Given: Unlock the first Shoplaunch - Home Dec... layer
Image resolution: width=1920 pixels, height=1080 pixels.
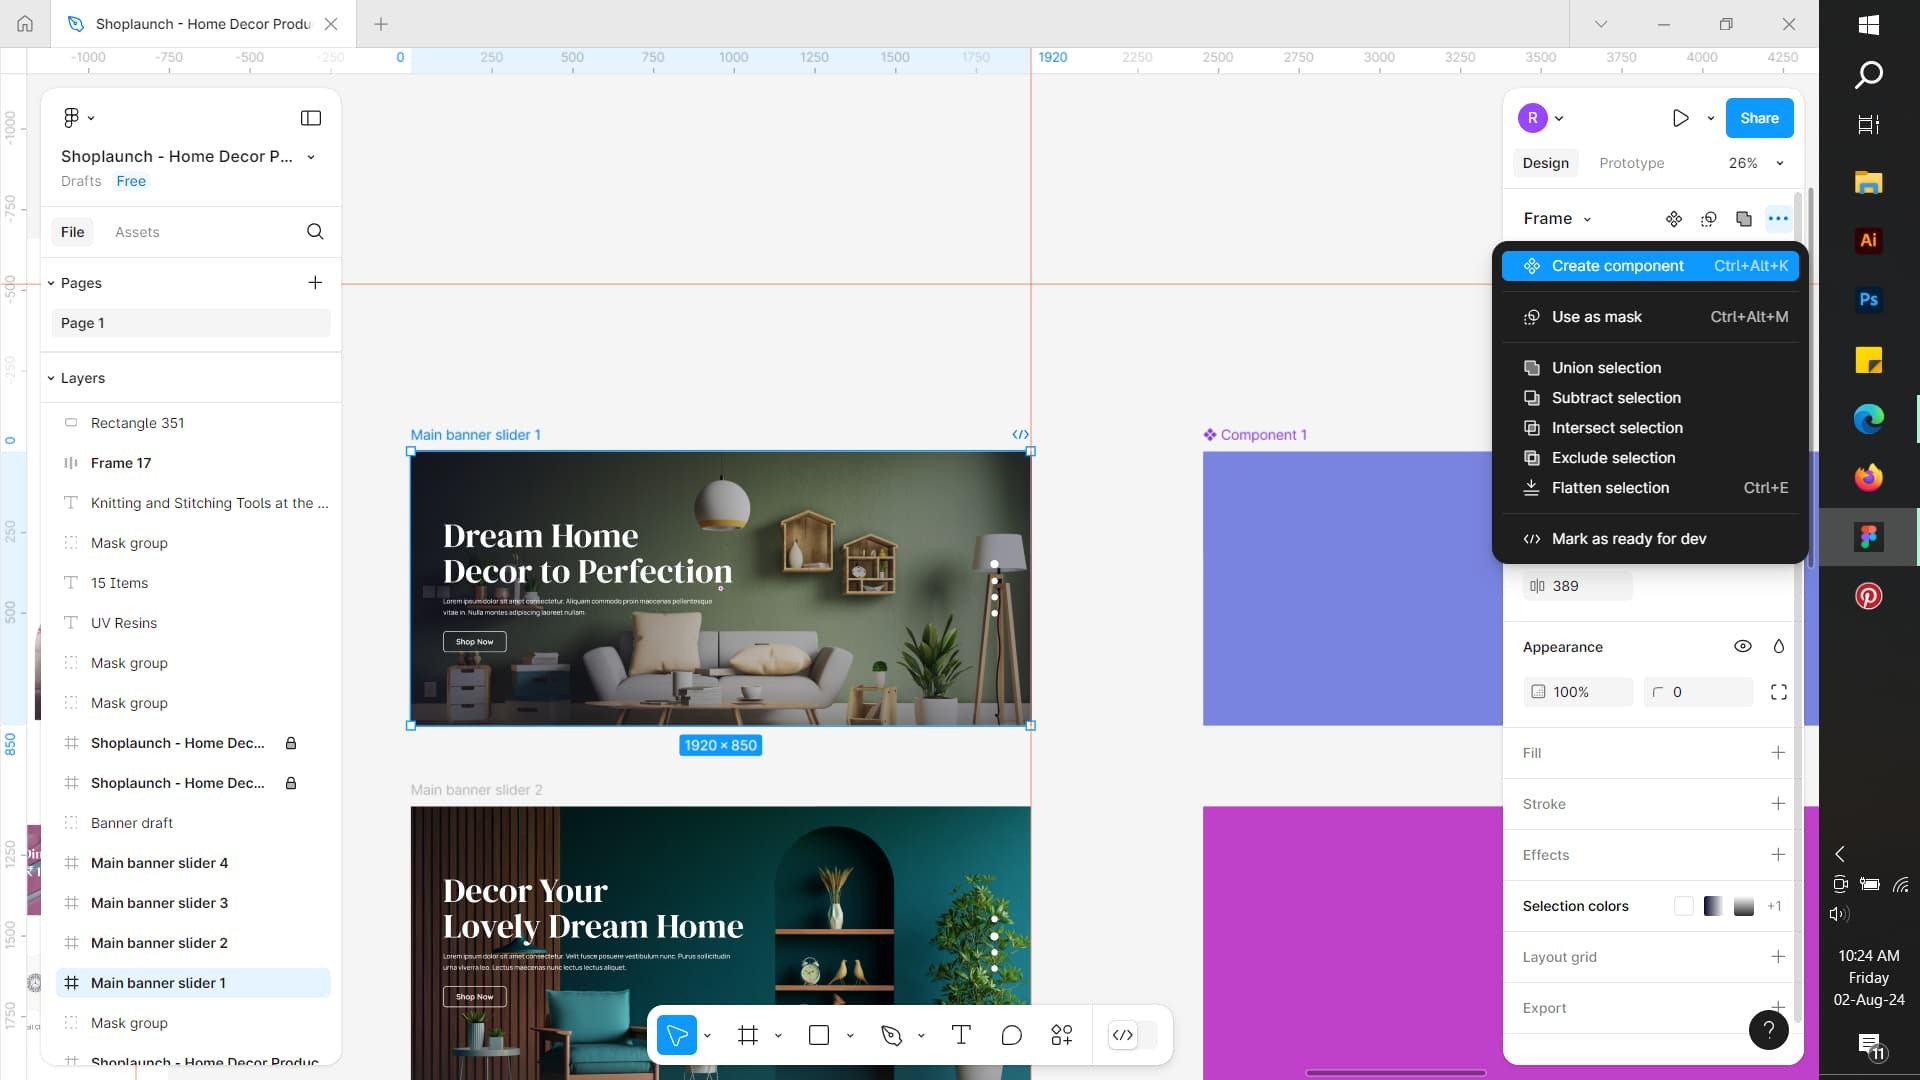Looking at the screenshot, I should click(x=291, y=743).
